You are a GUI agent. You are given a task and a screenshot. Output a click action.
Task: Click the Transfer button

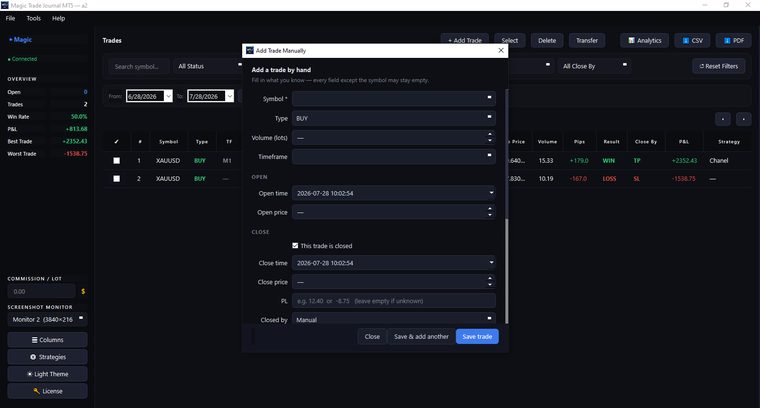[x=587, y=41]
